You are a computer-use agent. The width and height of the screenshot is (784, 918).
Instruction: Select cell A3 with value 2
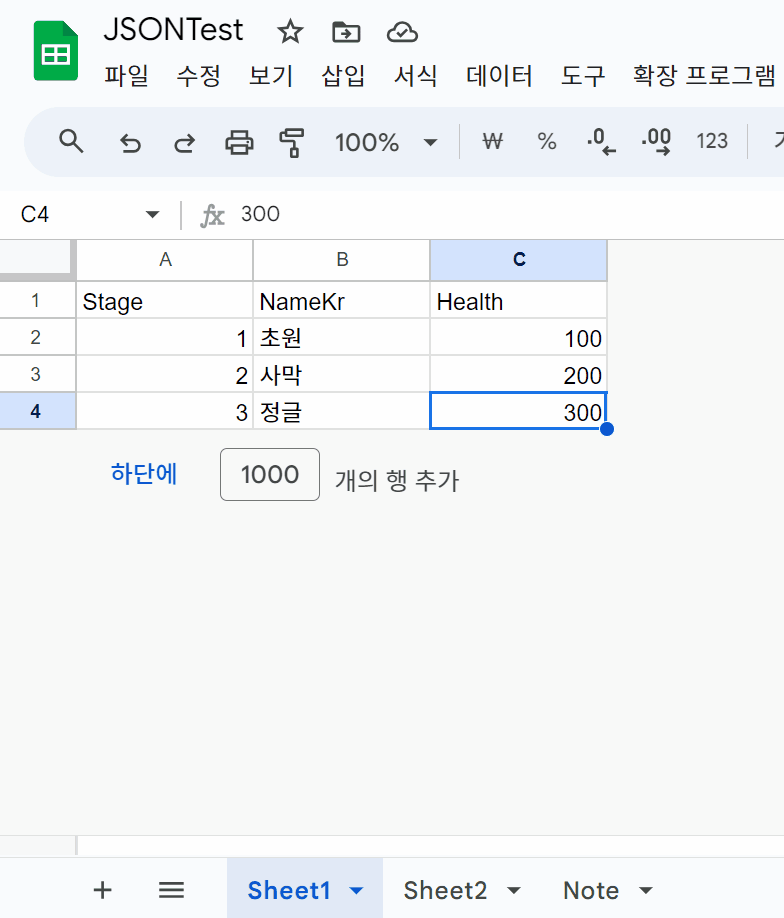pyautogui.click(x=165, y=375)
